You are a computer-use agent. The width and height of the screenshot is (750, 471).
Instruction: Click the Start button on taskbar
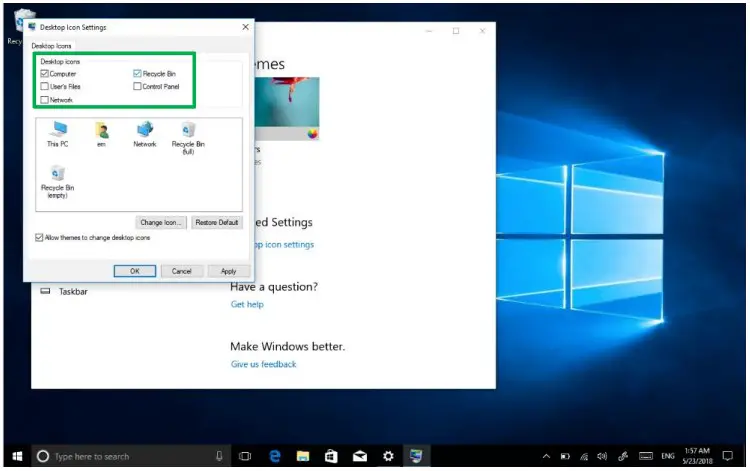pyautogui.click(x=17, y=456)
